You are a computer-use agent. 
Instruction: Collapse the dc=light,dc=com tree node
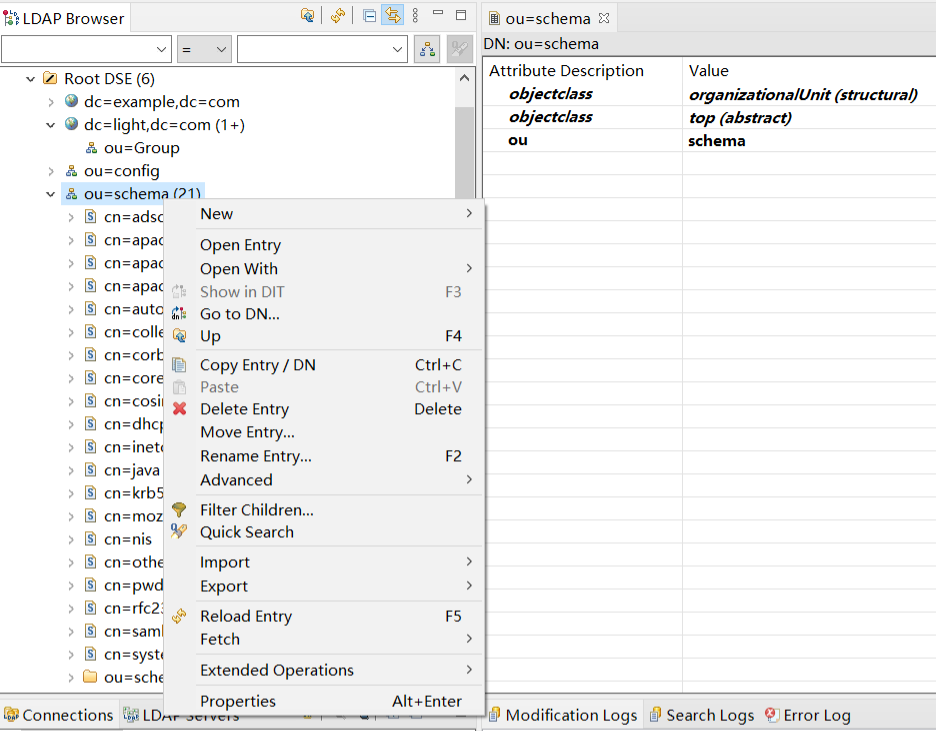pos(51,125)
